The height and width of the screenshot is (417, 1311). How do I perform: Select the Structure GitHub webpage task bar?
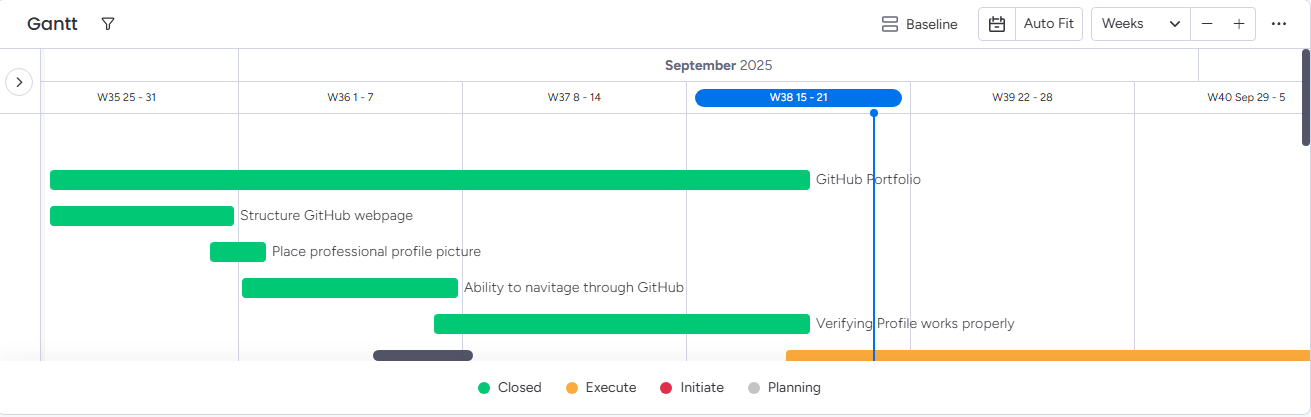(141, 216)
